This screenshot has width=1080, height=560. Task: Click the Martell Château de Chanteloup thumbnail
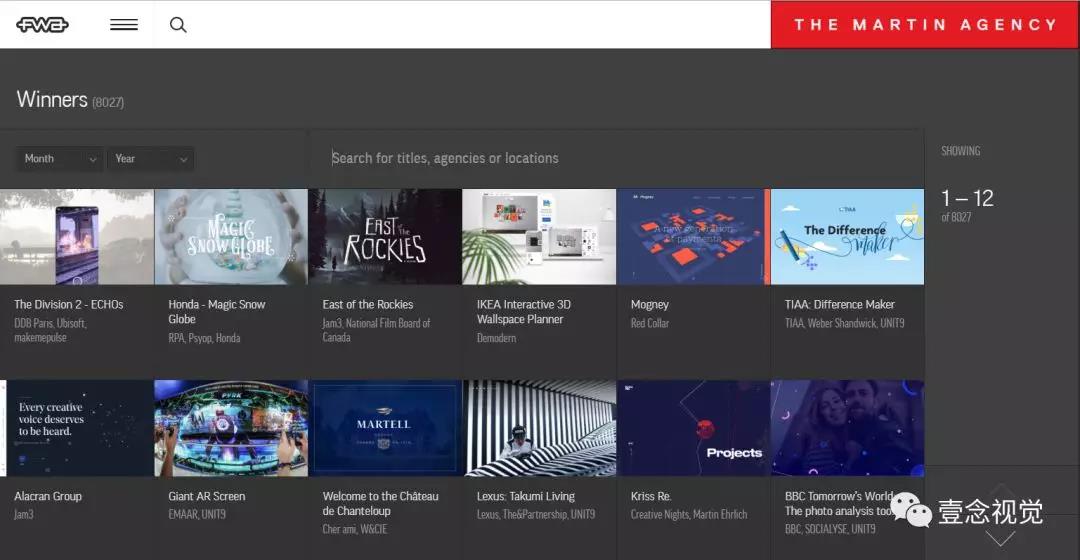coord(385,428)
